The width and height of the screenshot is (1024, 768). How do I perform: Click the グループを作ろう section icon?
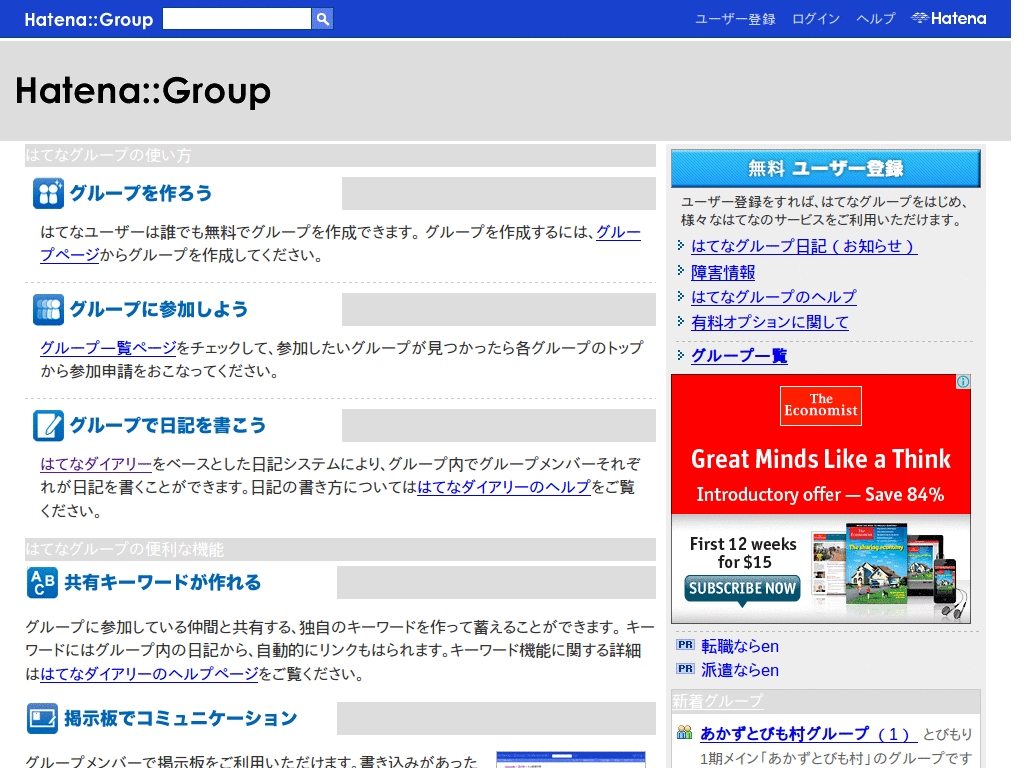pyautogui.click(x=48, y=193)
